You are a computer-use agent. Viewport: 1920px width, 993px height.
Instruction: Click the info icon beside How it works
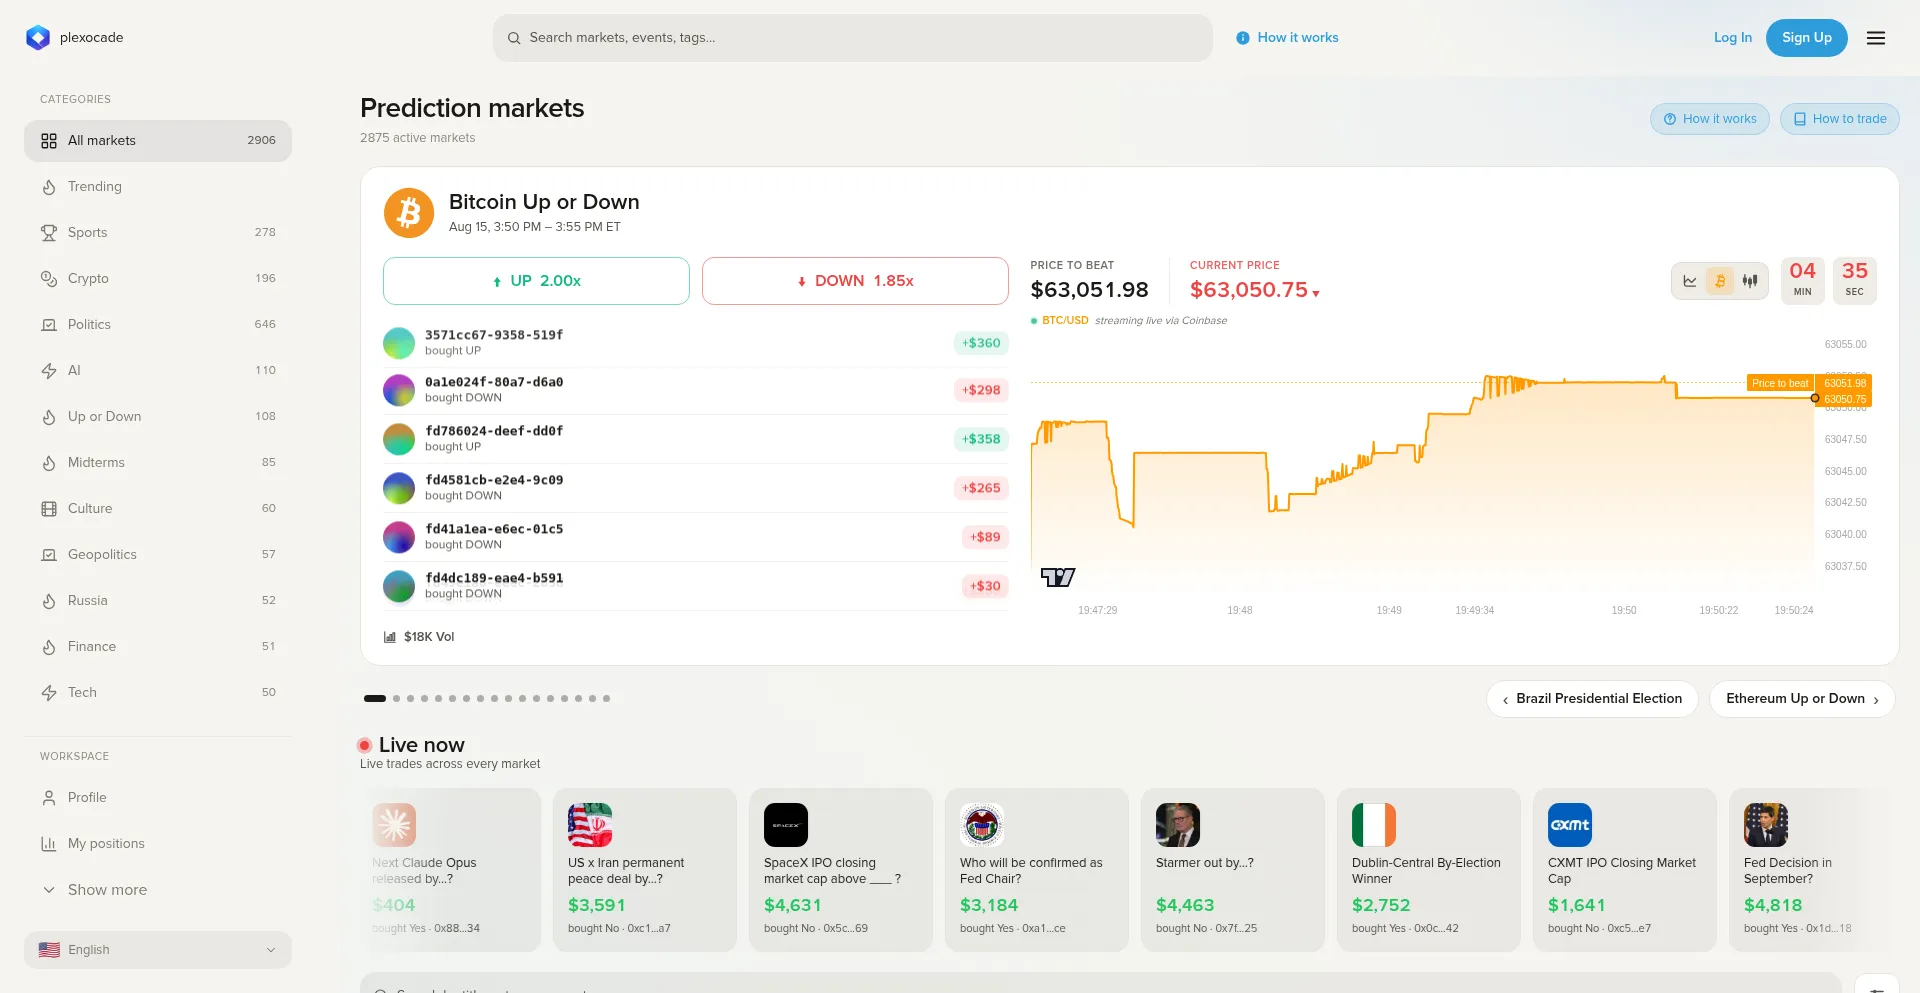pyautogui.click(x=1243, y=38)
